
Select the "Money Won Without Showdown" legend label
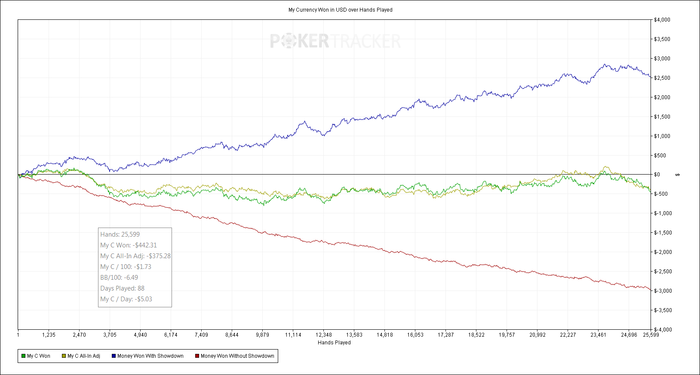[239, 356]
